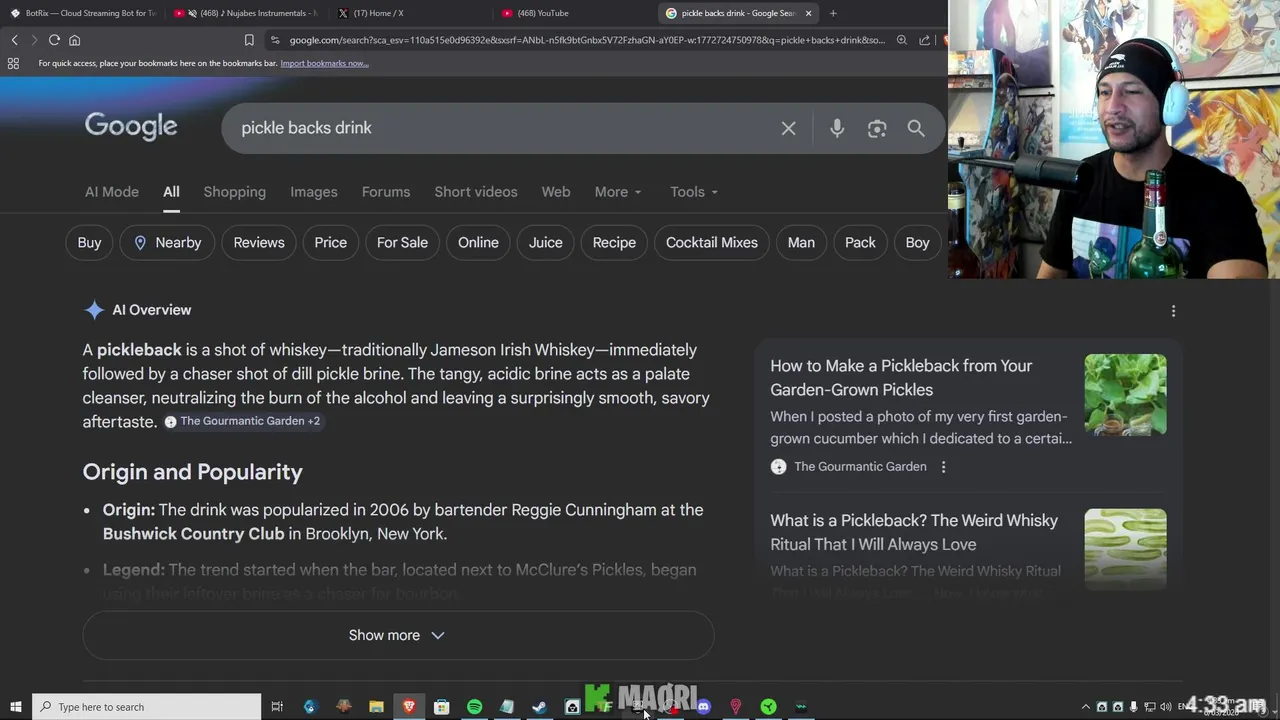
Task: Expand the AI Overview with Show more
Action: 398,635
